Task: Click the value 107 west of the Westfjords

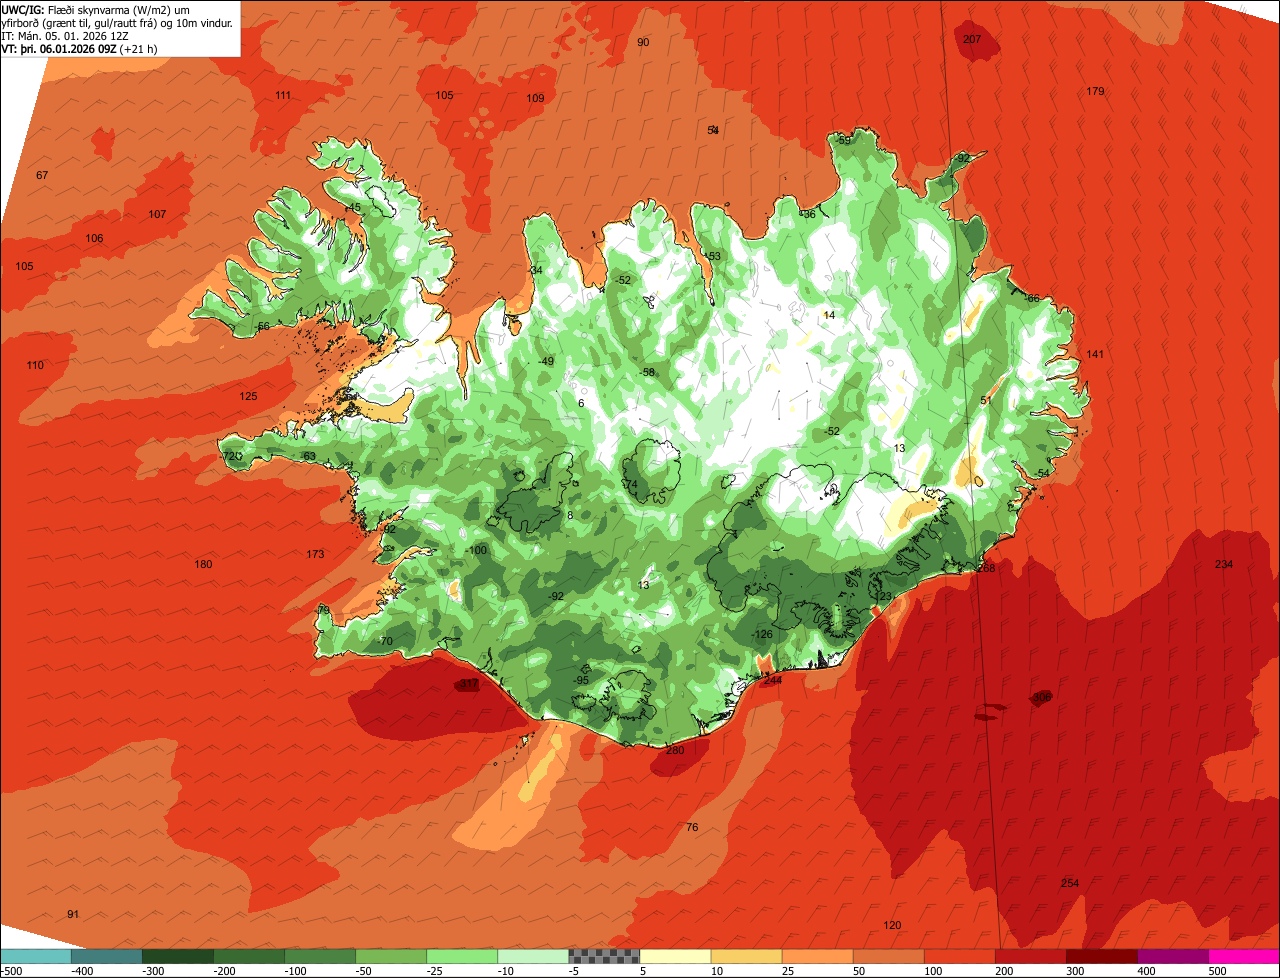Action: point(157,214)
